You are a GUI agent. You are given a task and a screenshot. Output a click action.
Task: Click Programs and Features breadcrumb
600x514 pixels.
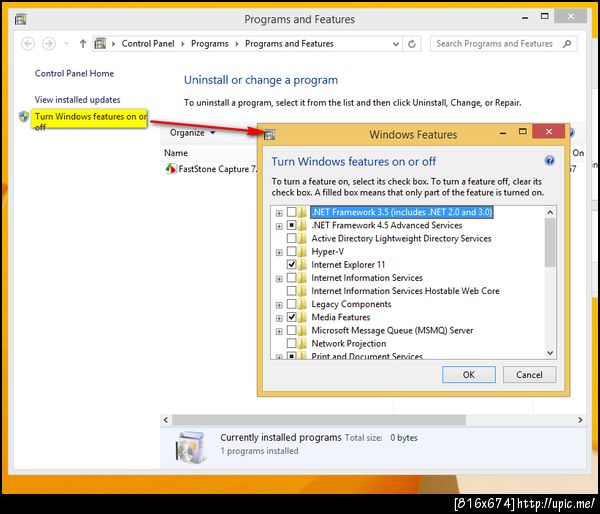pos(289,44)
